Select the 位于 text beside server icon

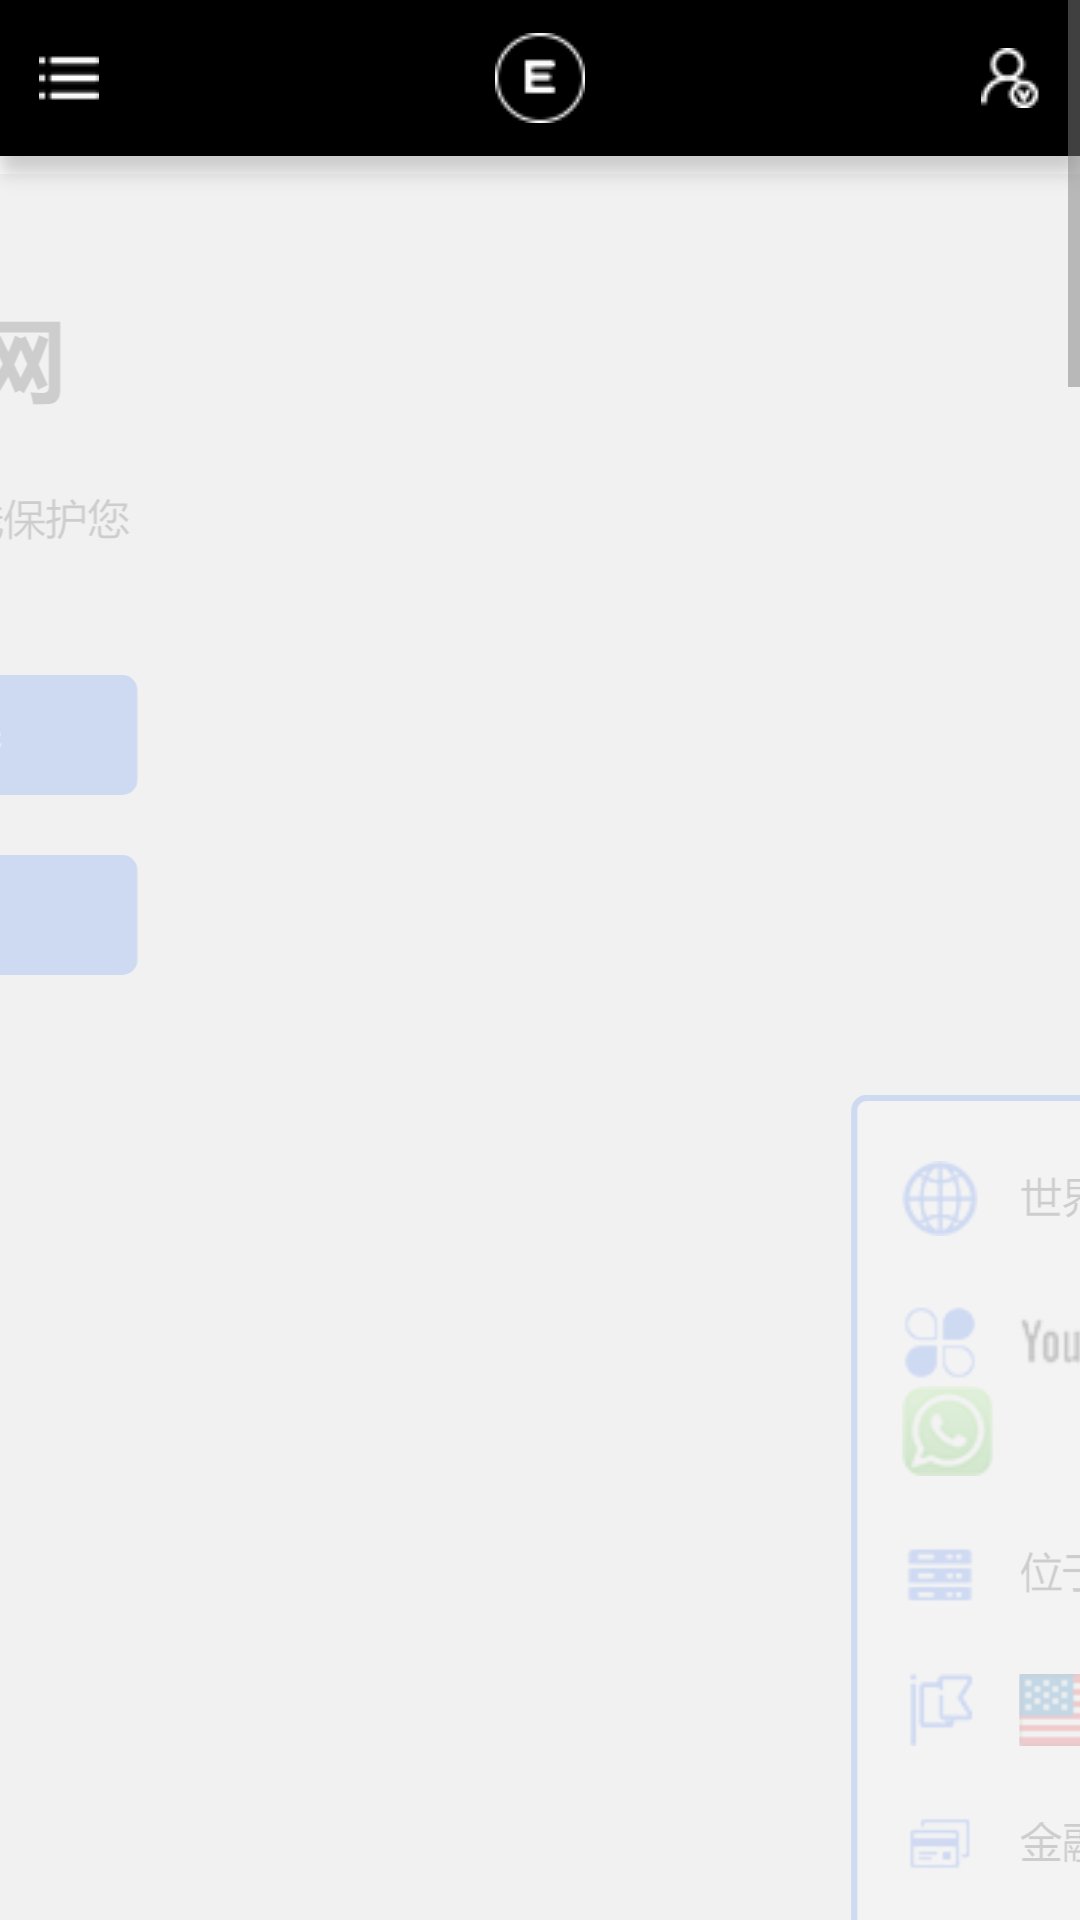(x=1050, y=1574)
